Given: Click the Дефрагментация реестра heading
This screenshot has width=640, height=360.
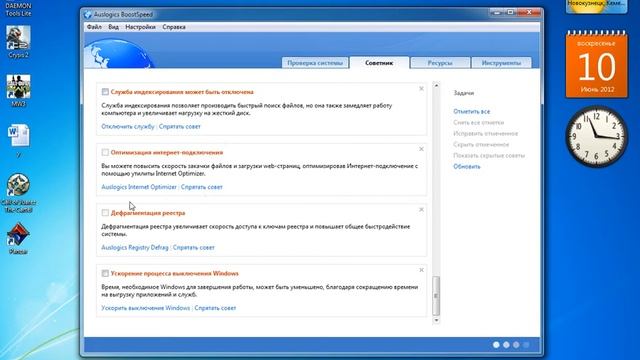Looking at the screenshot, I should click(148, 213).
